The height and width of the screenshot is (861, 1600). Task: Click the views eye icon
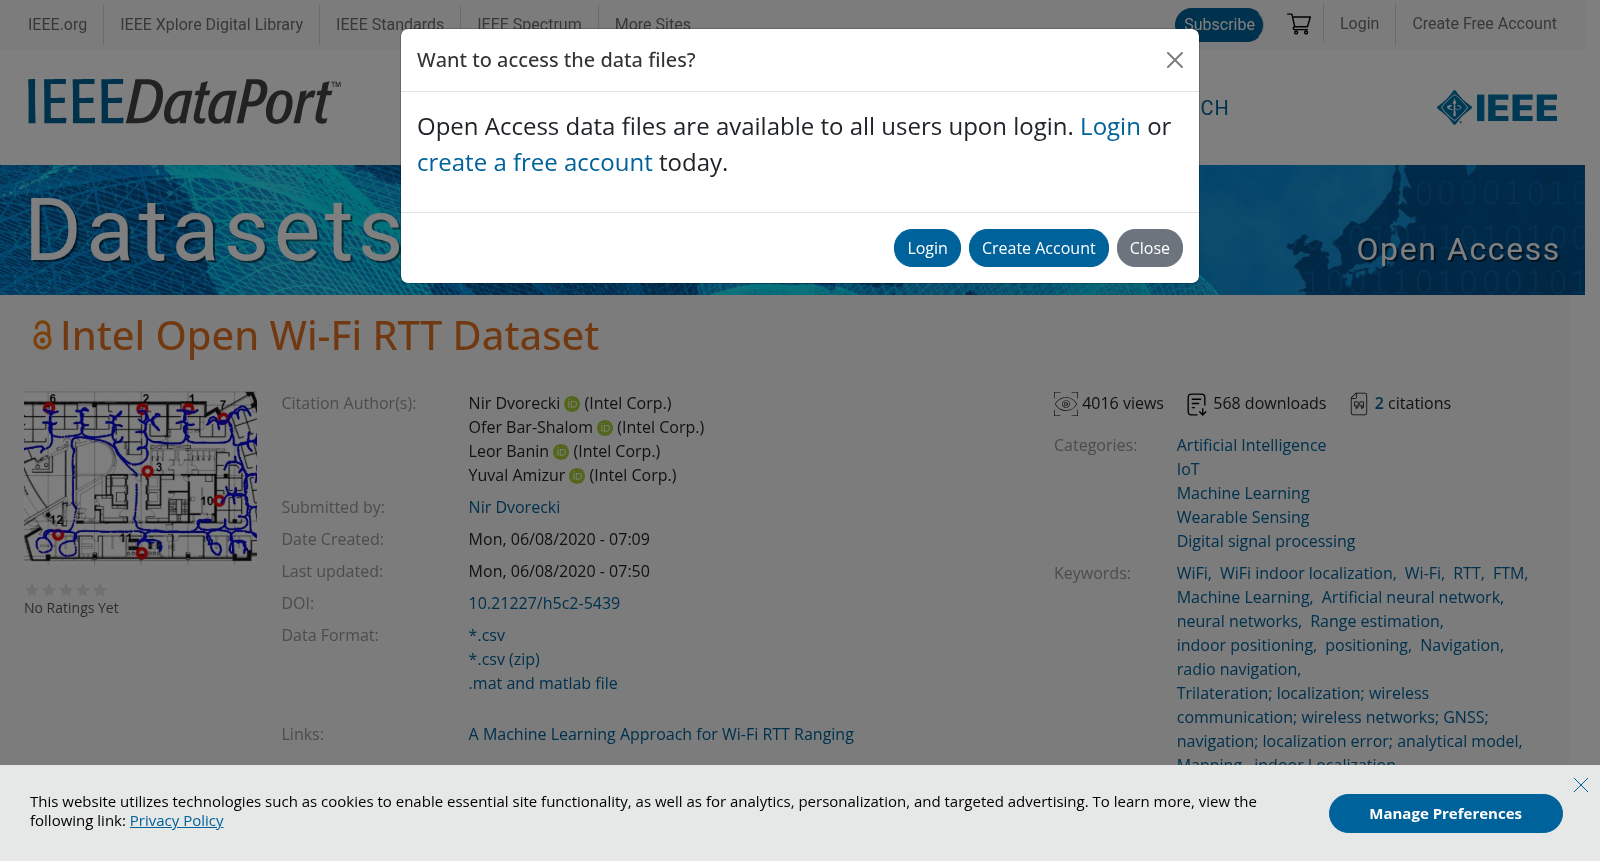point(1066,404)
